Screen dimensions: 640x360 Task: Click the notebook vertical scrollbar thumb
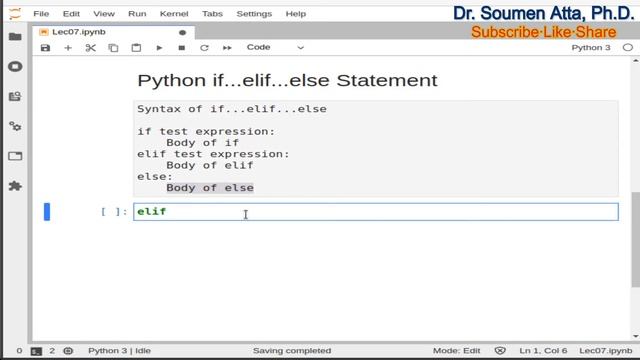click(x=635, y=240)
